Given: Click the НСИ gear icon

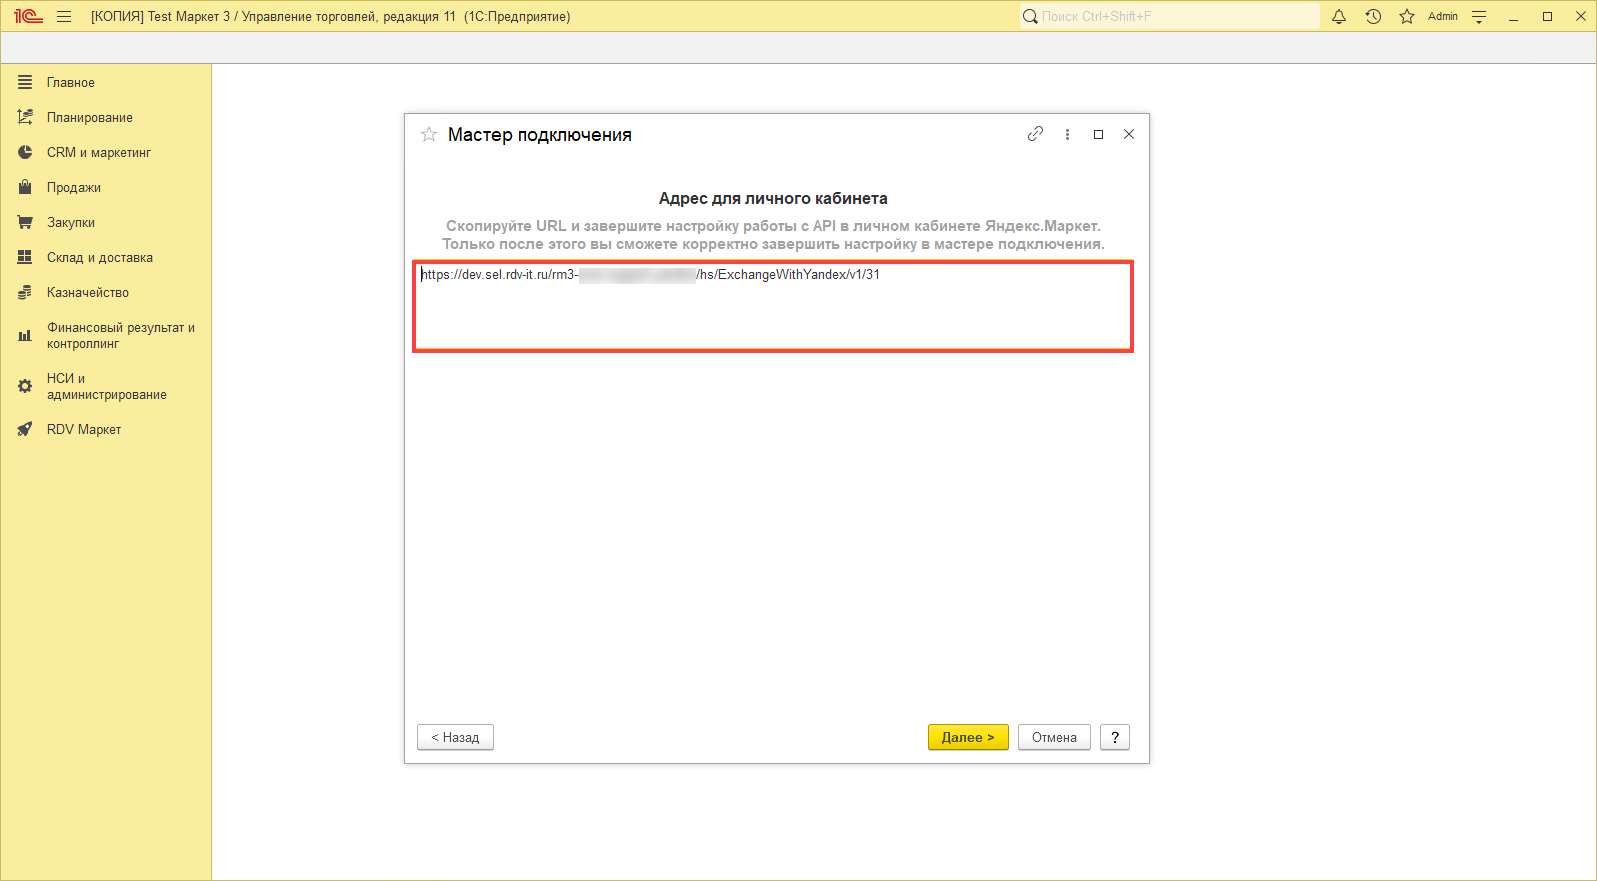Looking at the screenshot, I should (25, 386).
